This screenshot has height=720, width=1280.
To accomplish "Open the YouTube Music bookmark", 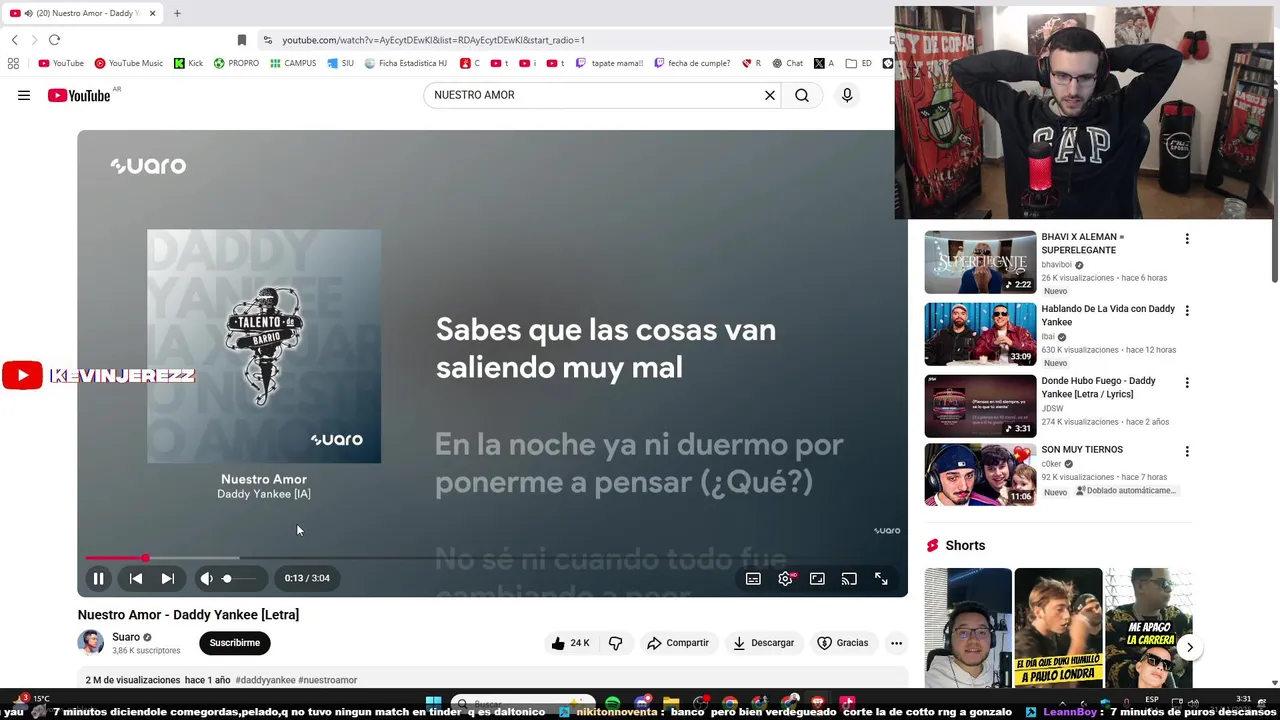I will coord(128,63).
